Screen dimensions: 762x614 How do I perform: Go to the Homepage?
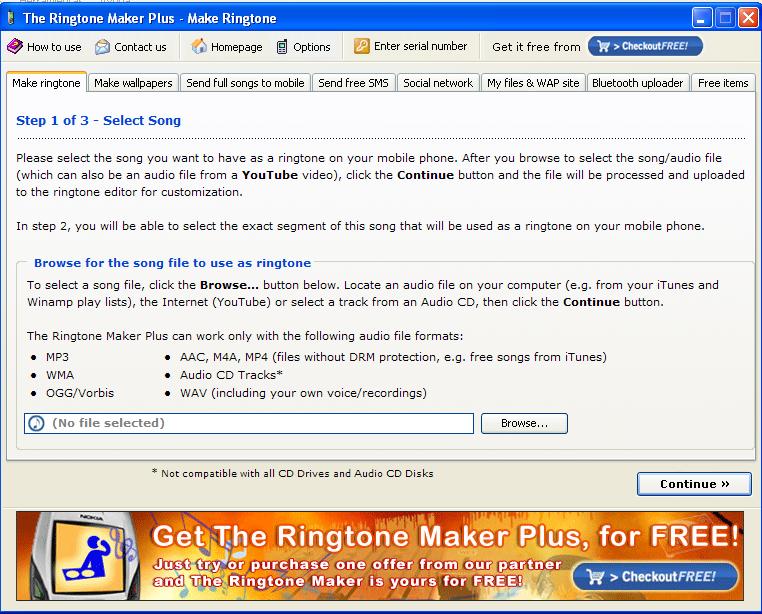click(226, 47)
